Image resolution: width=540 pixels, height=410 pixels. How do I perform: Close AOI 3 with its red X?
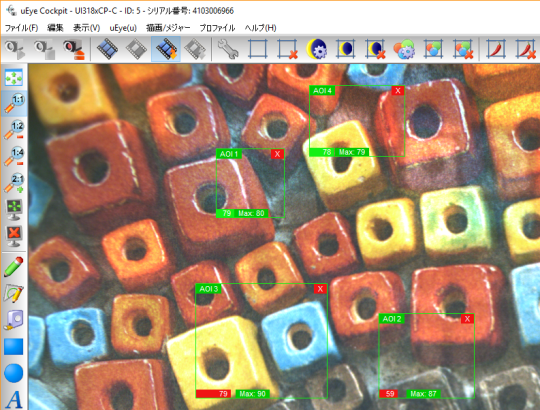tap(320, 289)
